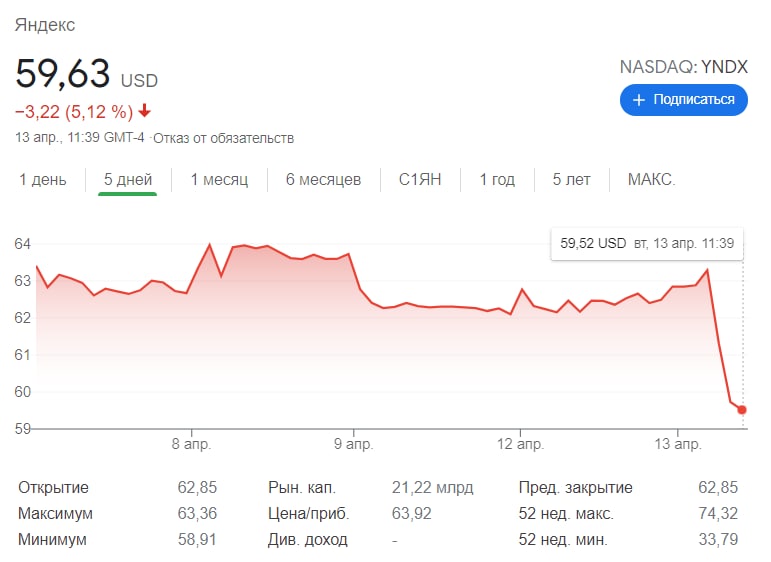
Task: Open the Отказ от обязательств disclaimer link
Action: point(223,138)
